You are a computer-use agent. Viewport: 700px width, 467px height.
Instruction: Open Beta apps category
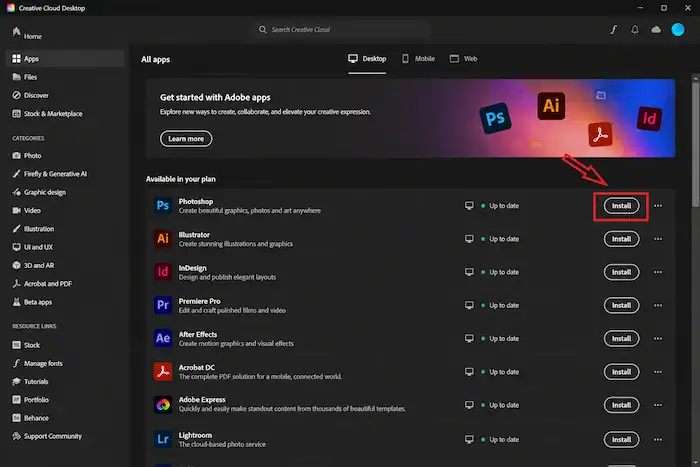pyautogui.click(x=32, y=302)
